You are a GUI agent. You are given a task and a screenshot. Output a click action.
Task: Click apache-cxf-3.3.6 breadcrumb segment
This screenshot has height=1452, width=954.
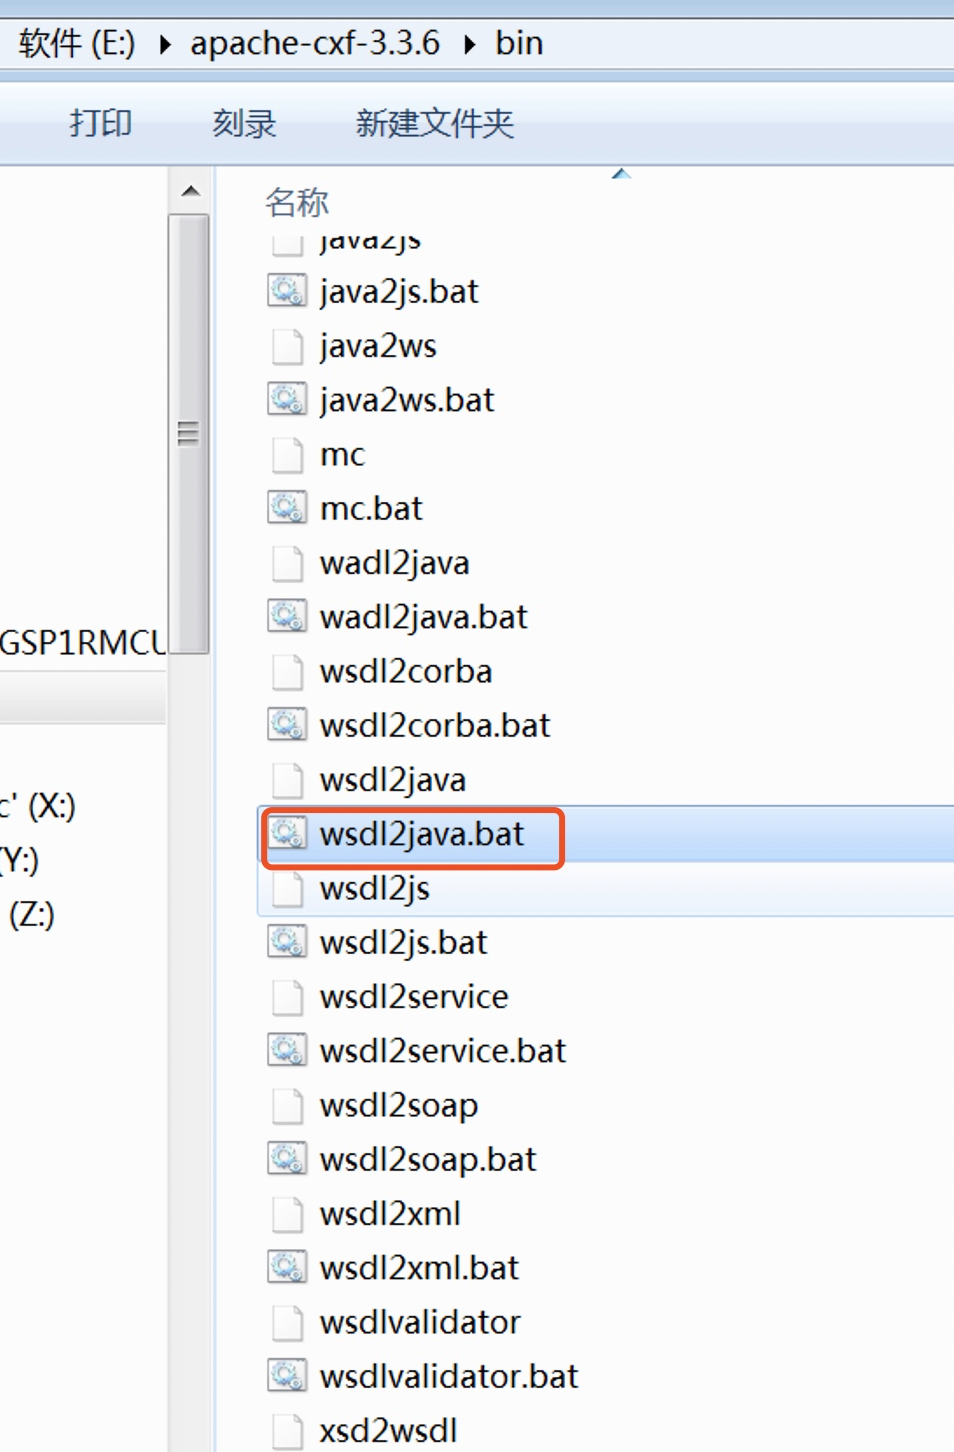pyautogui.click(x=315, y=43)
